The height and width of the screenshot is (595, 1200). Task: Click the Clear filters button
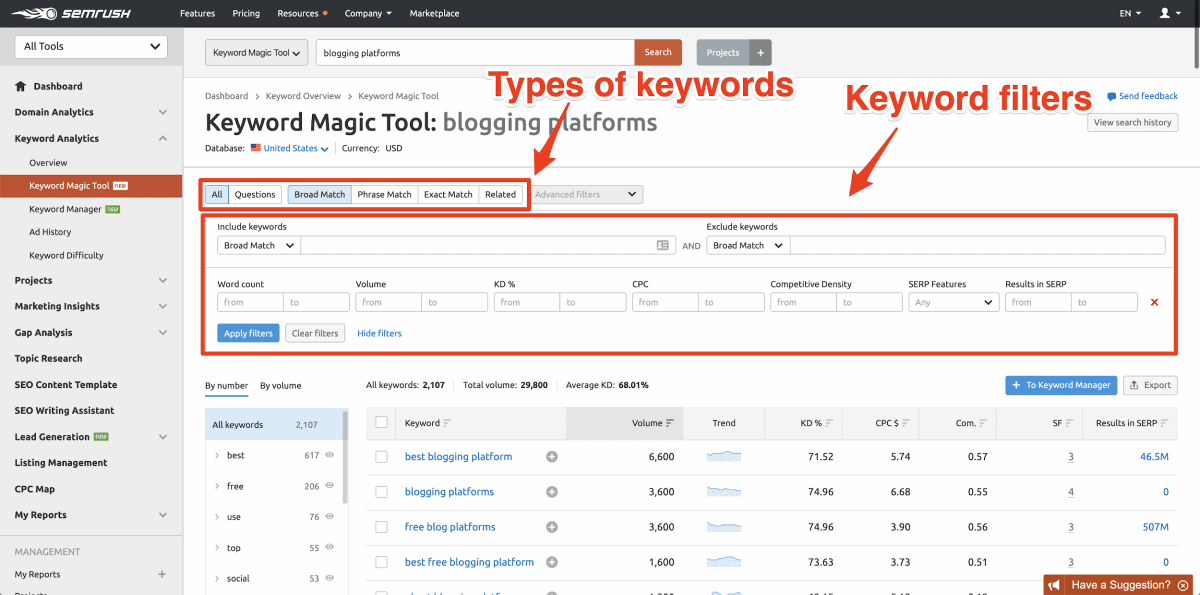click(315, 333)
